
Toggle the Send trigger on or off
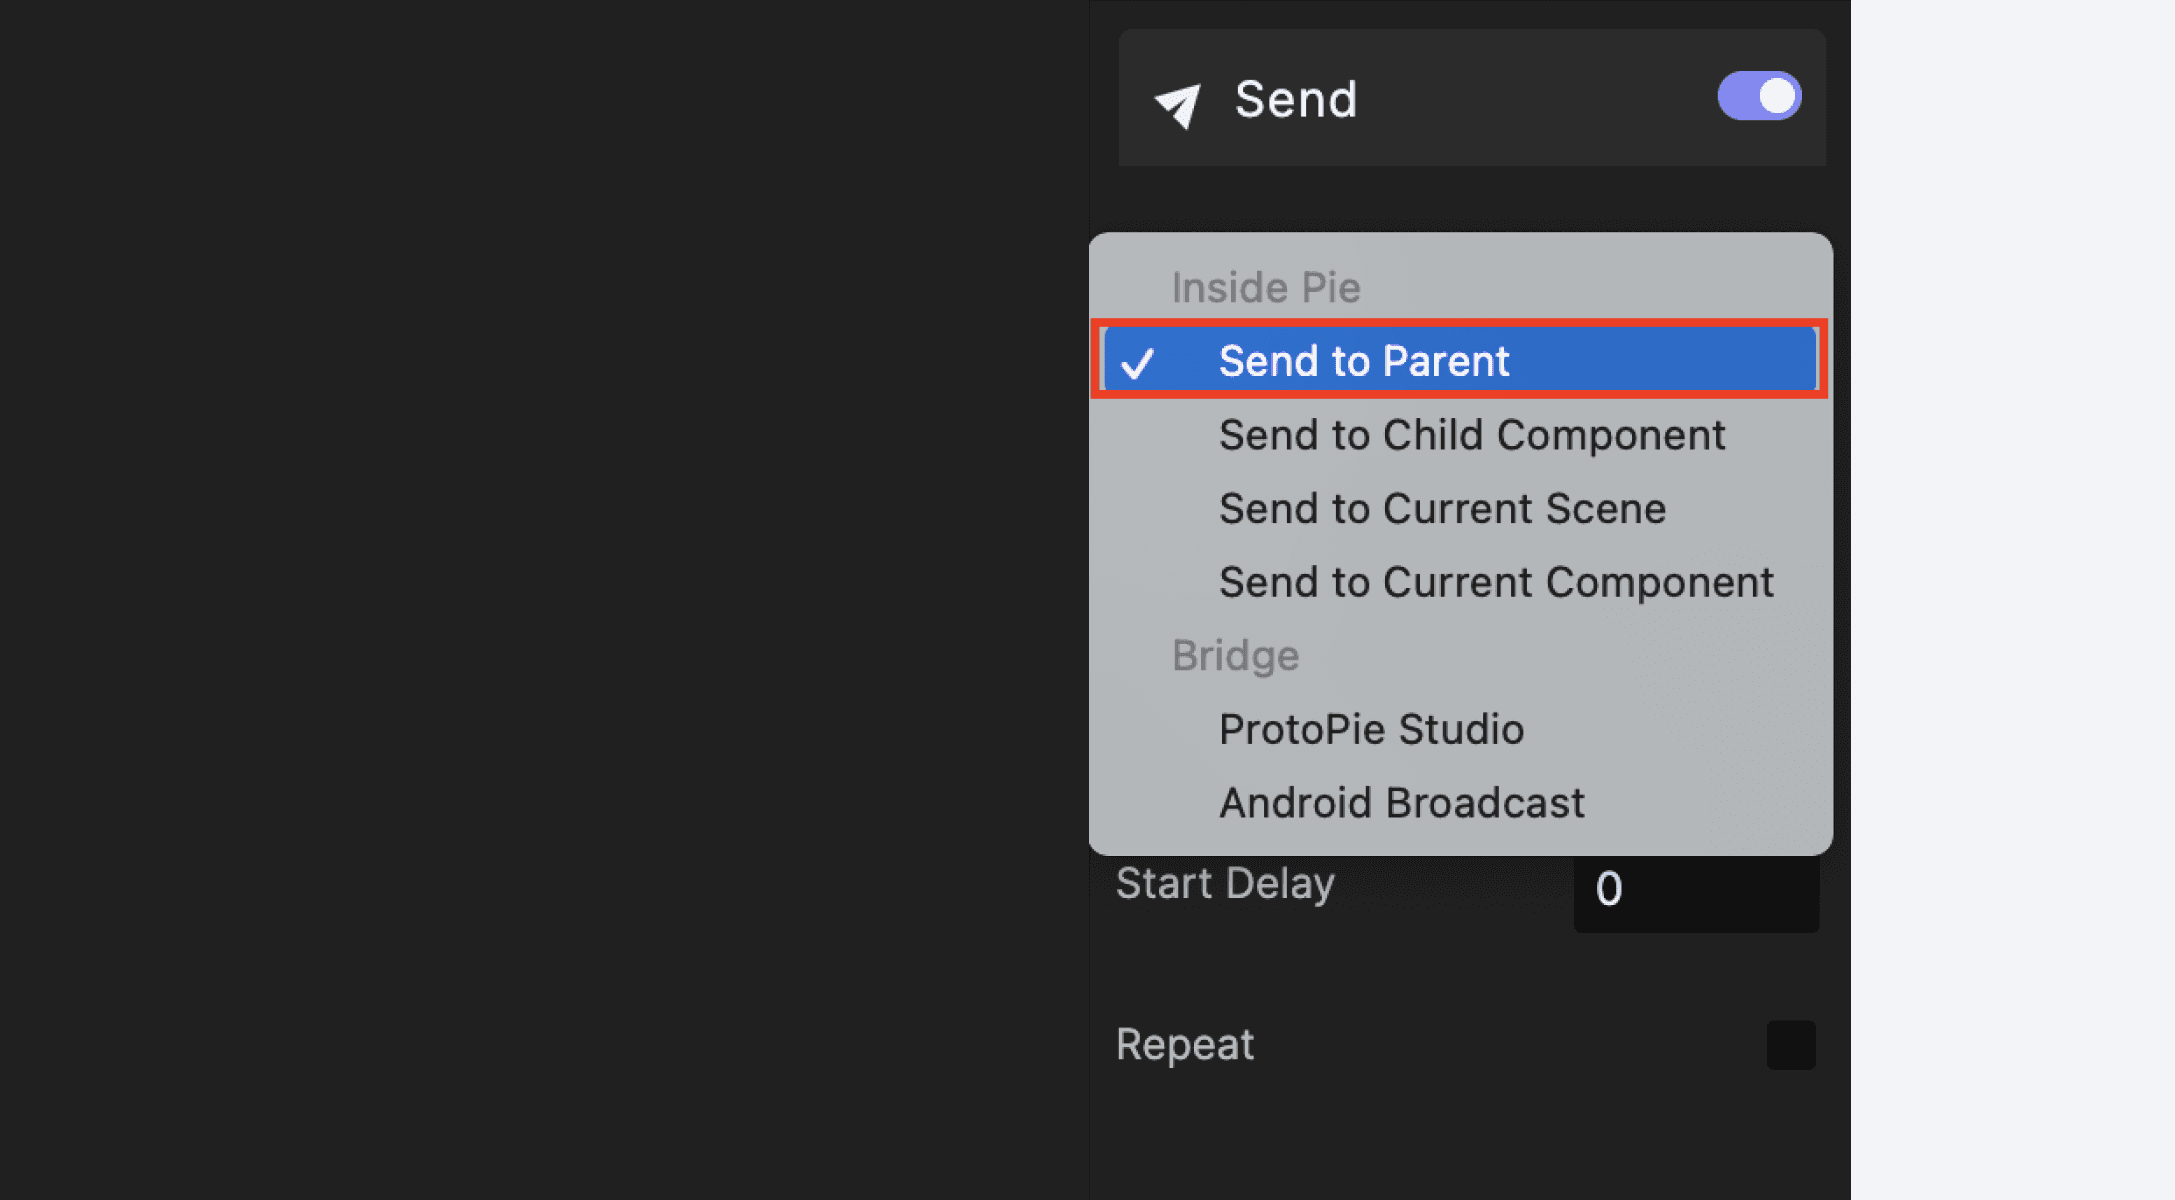click(x=1759, y=96)
